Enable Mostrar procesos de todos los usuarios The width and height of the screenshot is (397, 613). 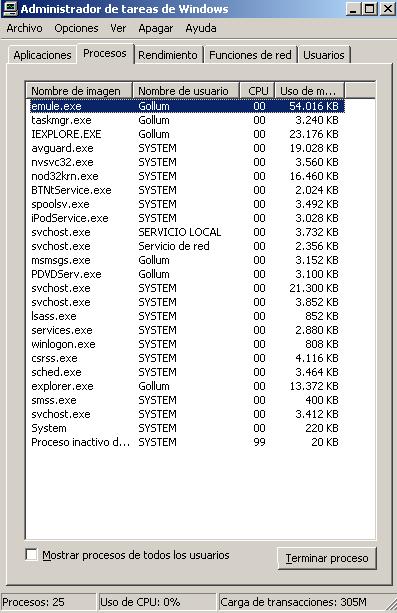click(x=31, y=554)
